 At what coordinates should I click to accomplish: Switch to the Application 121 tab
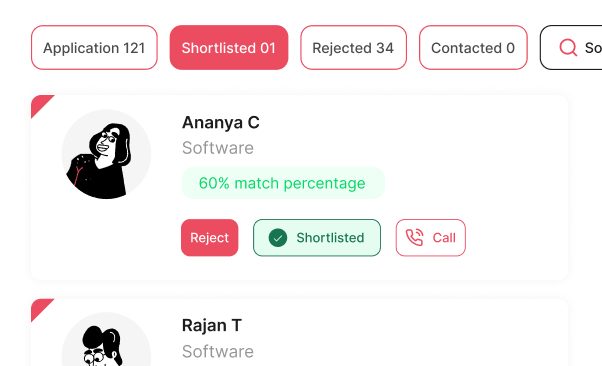[x=94, y=48]
